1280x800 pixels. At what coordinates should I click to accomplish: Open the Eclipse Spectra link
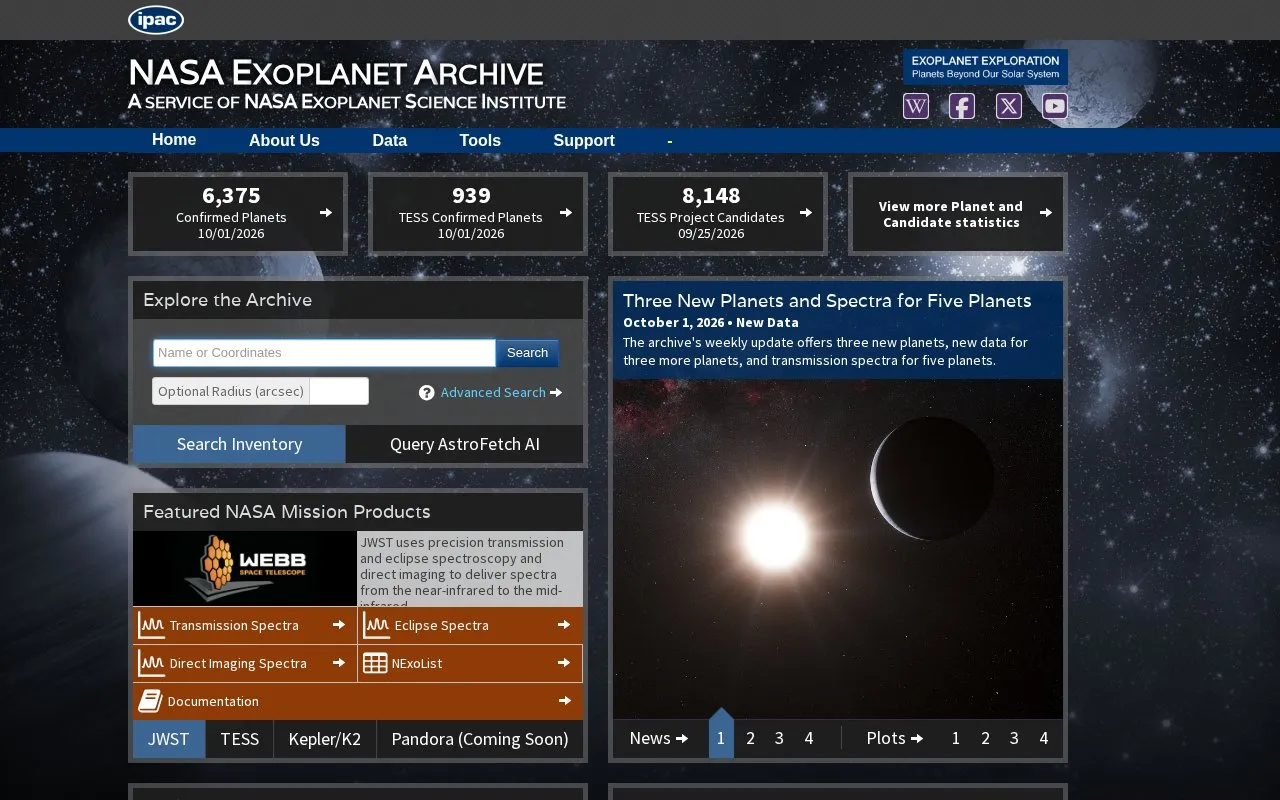tap(442, 626)
